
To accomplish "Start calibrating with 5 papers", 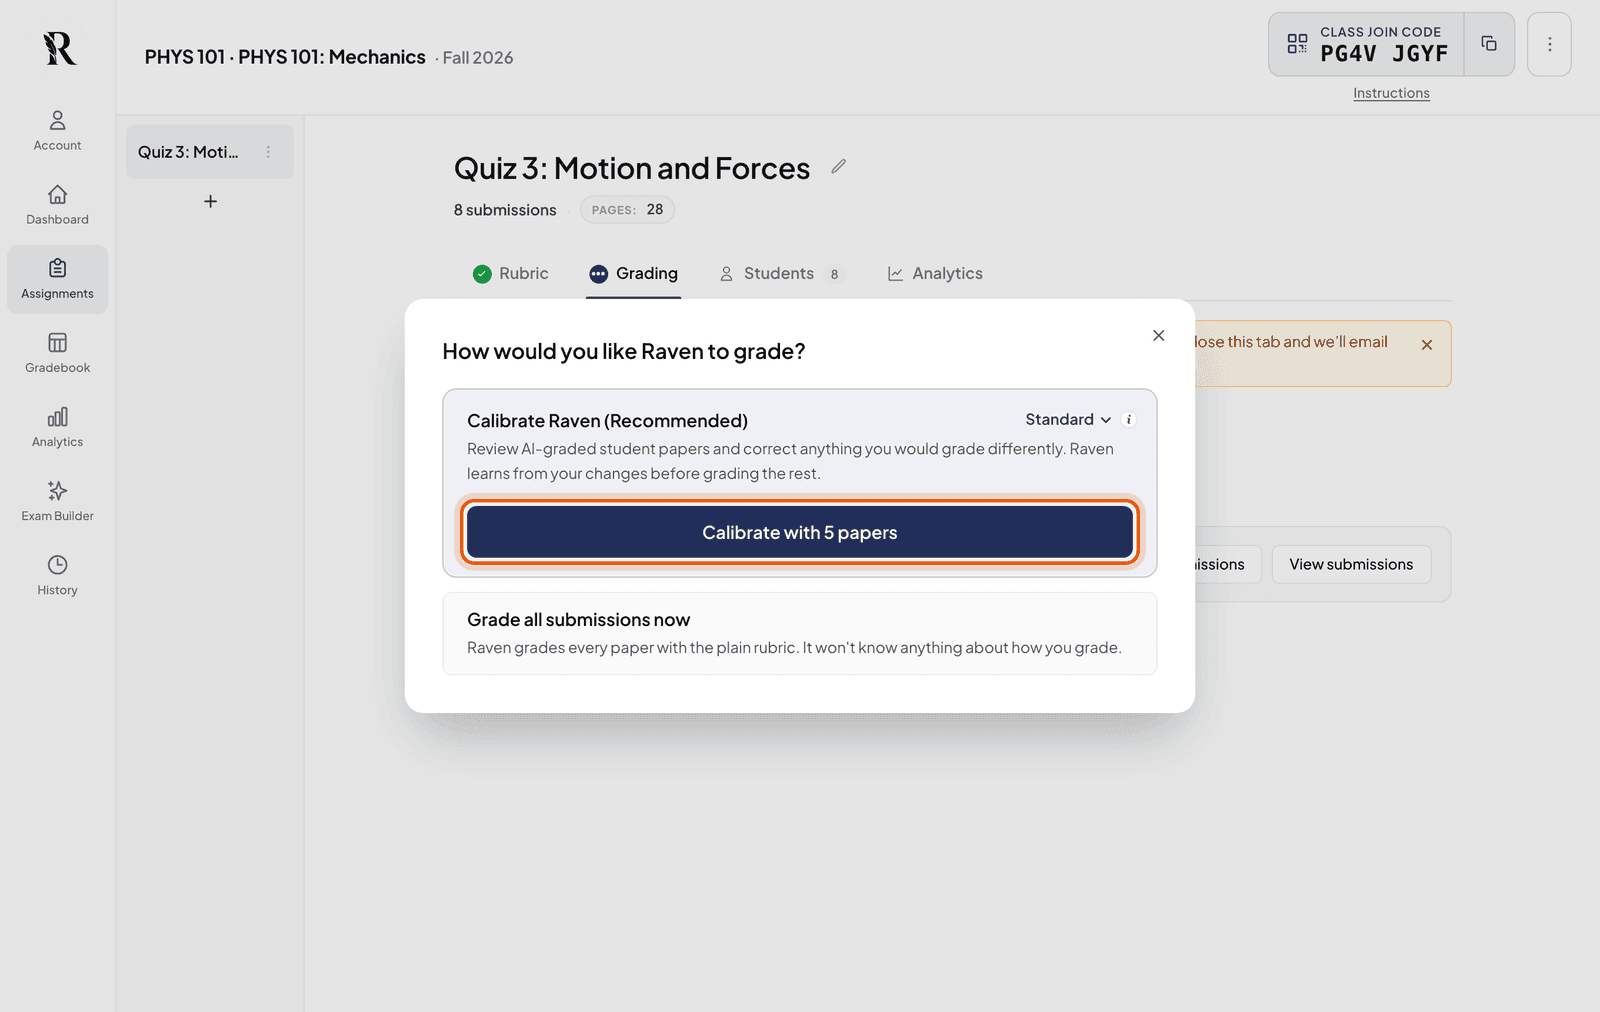I will point(800,532).
